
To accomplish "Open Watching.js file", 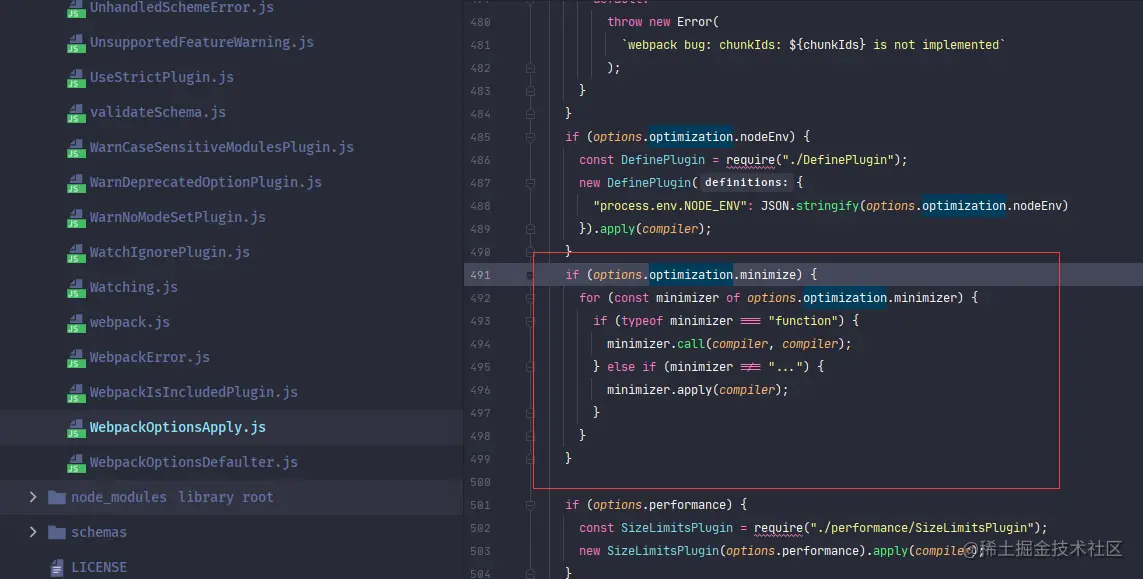I will (133, 287).
